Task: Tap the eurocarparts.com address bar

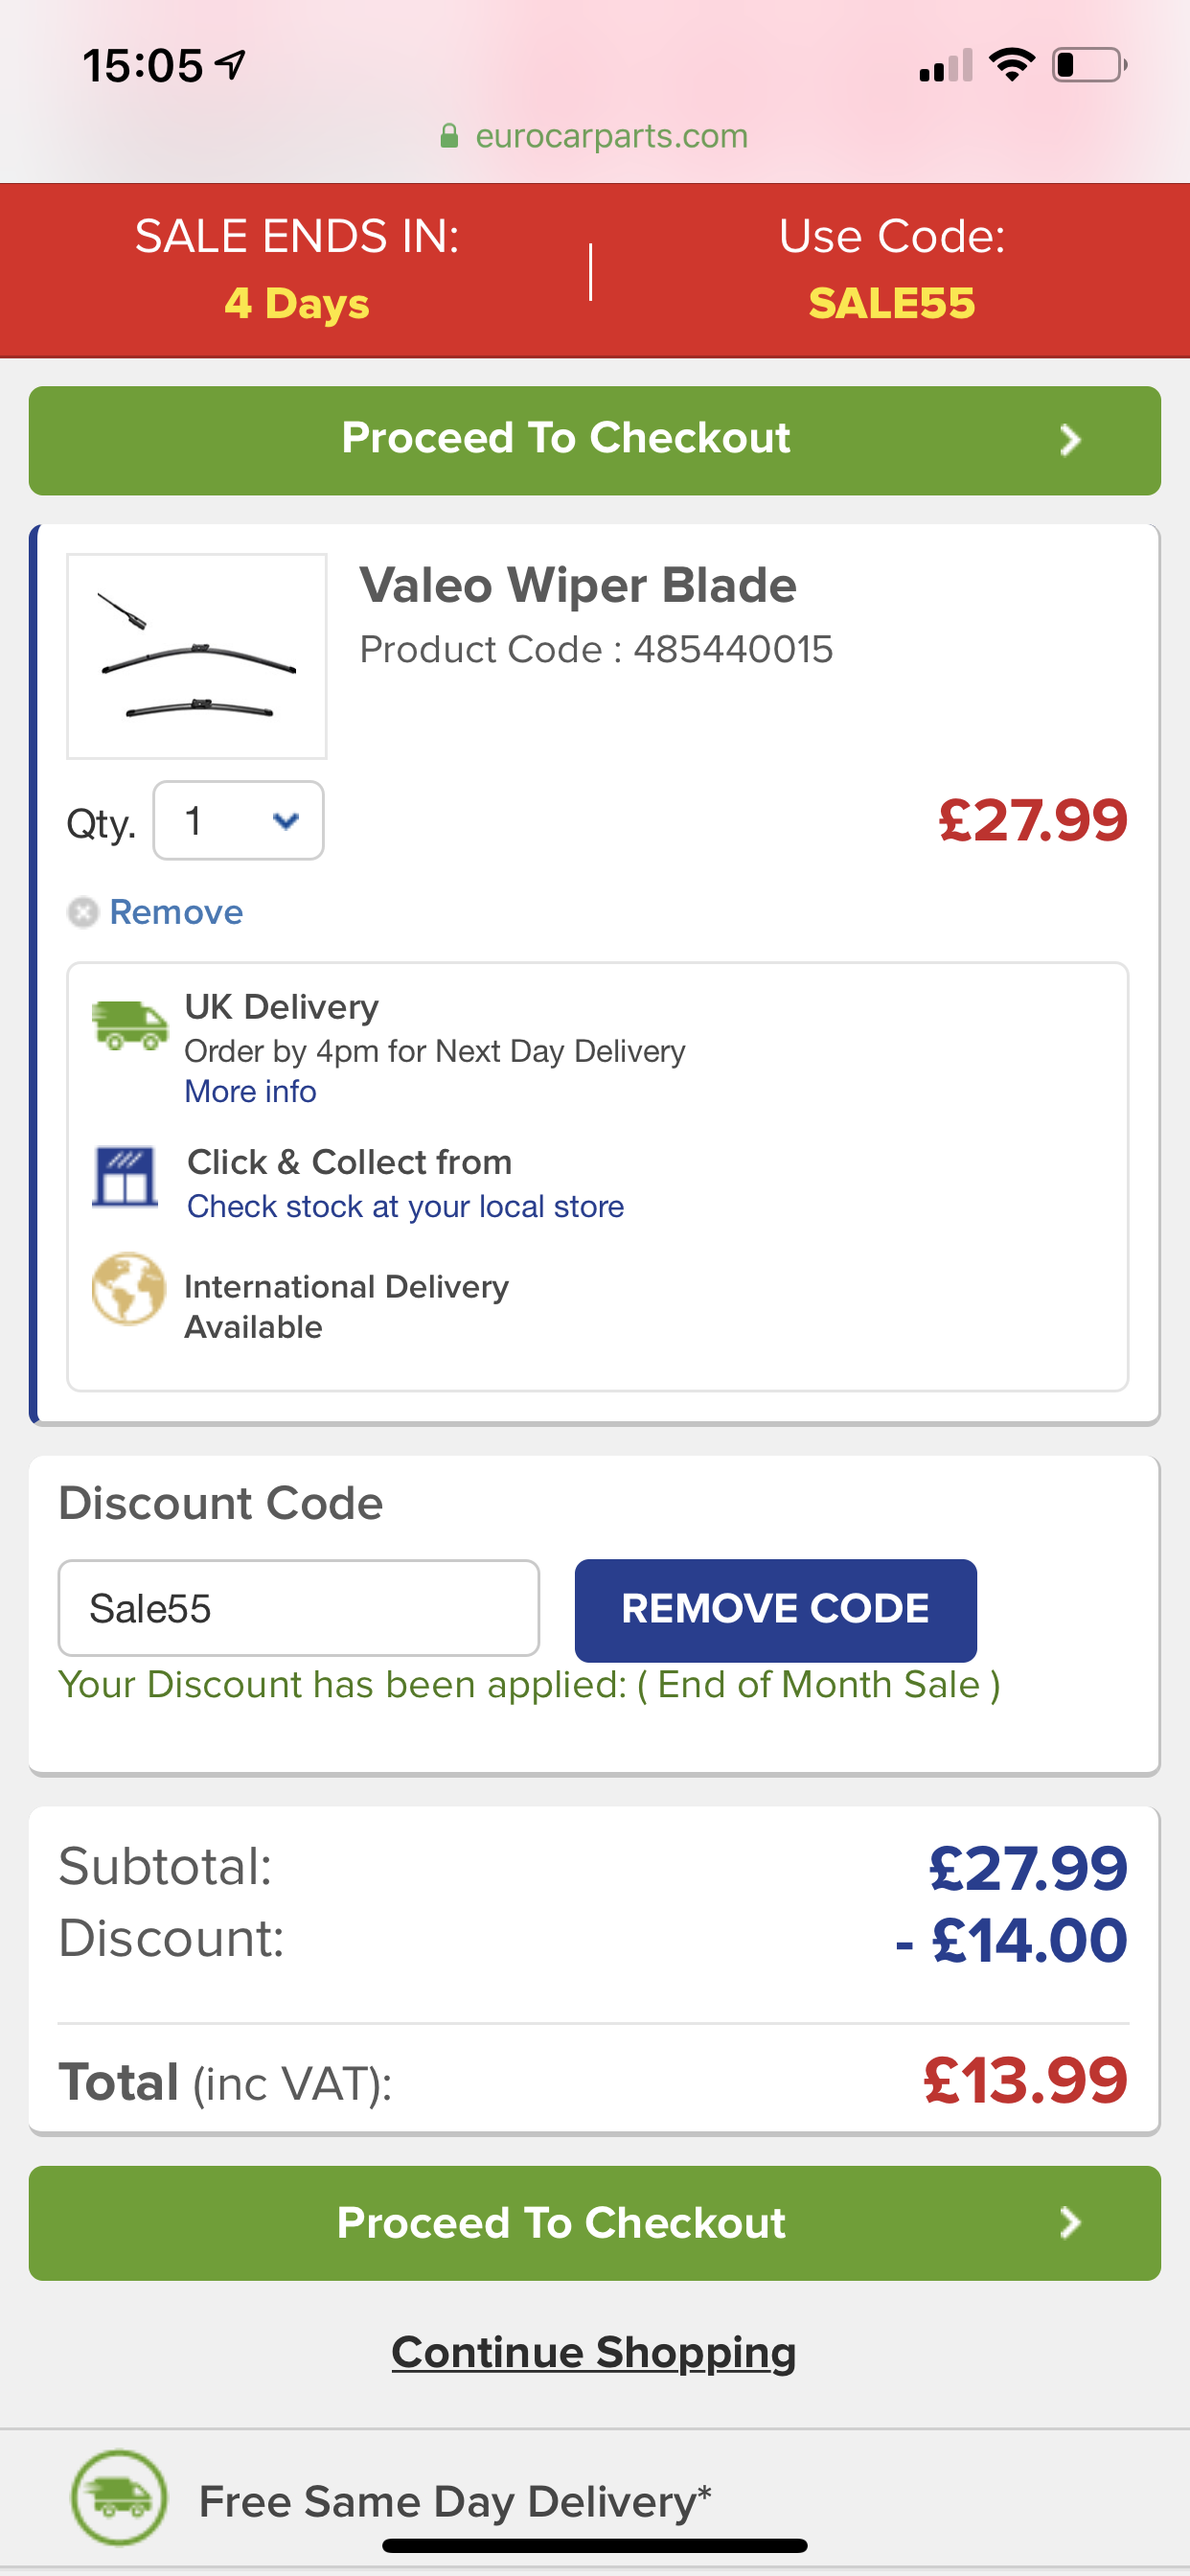Action: [x=610, y=136]
